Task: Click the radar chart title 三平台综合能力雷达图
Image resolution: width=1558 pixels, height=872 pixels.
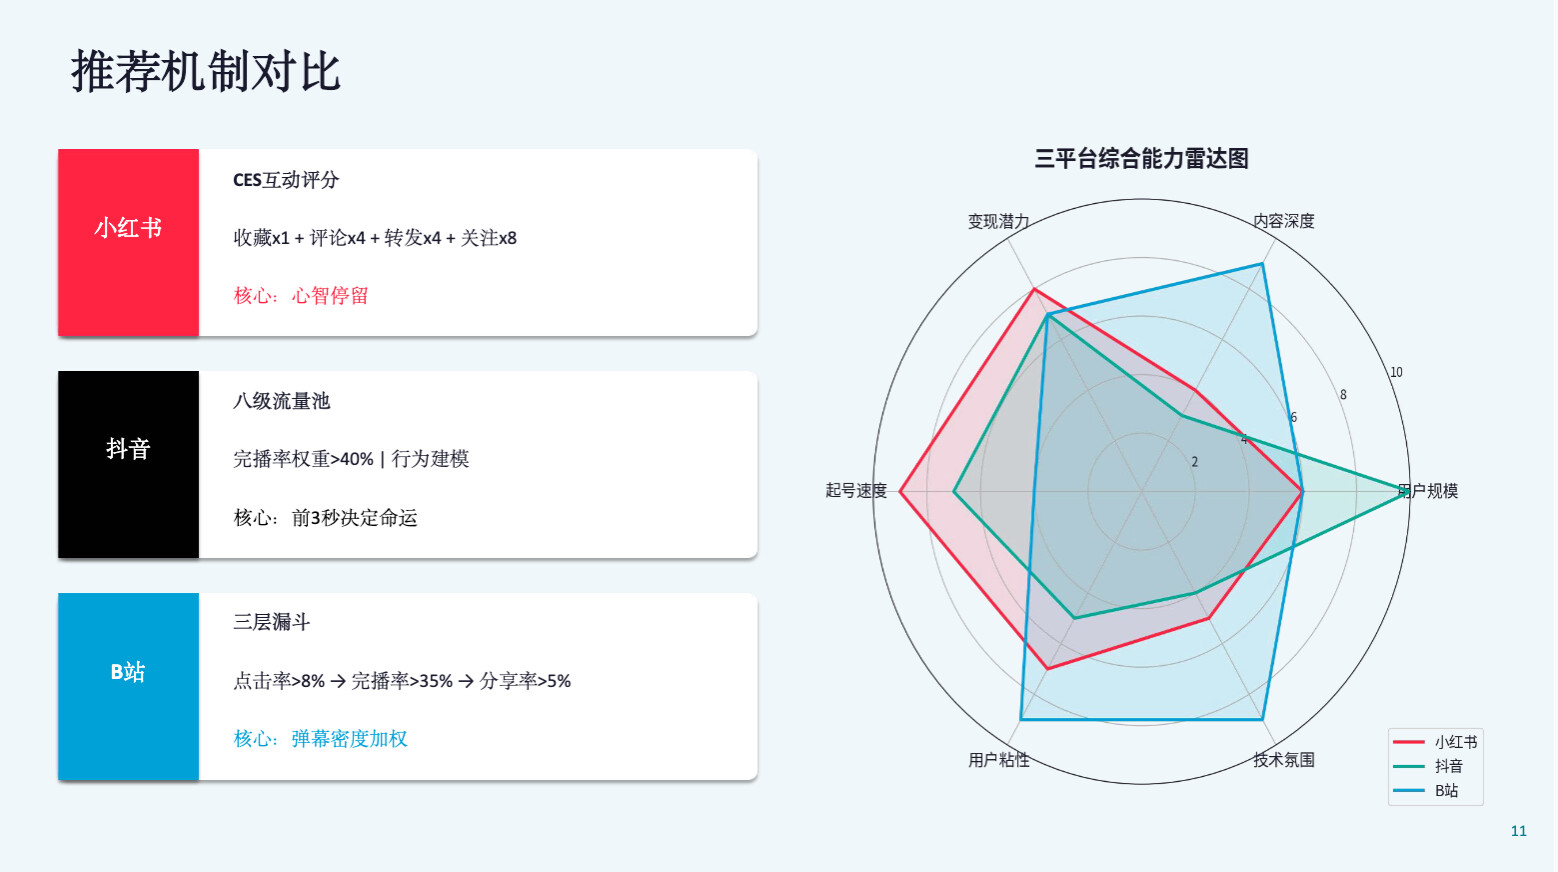Action: click(x=1141, y=158)
